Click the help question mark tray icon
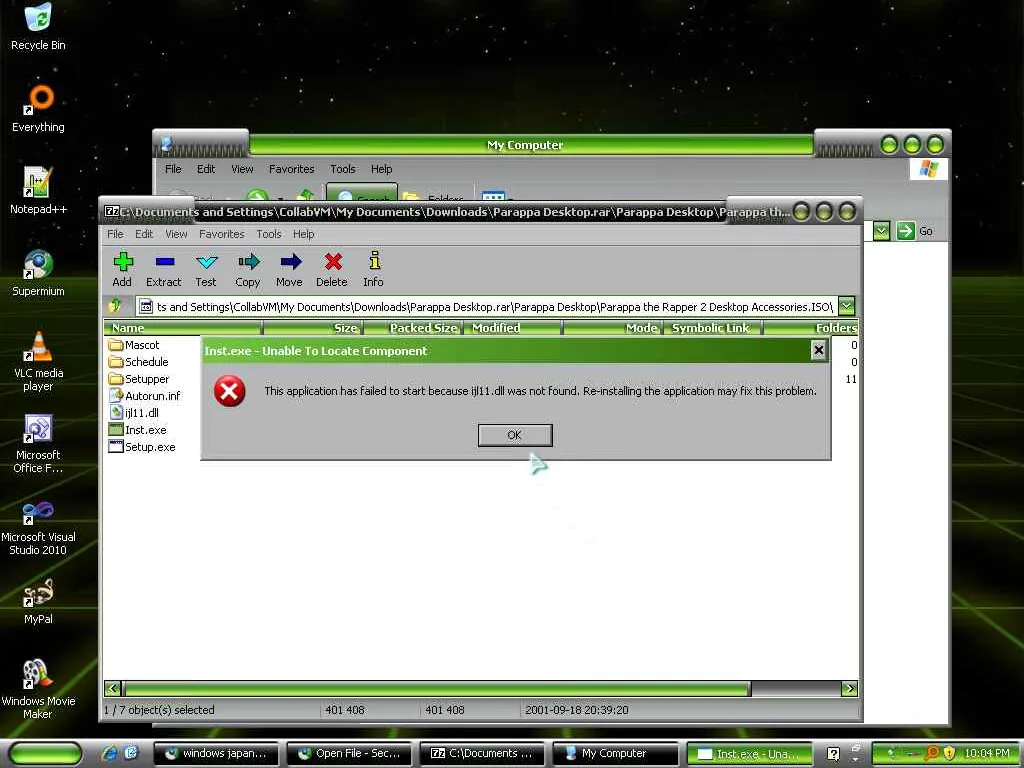This screenshot has height=768, width=1024. pyautogui.click(x=833, y=754)
